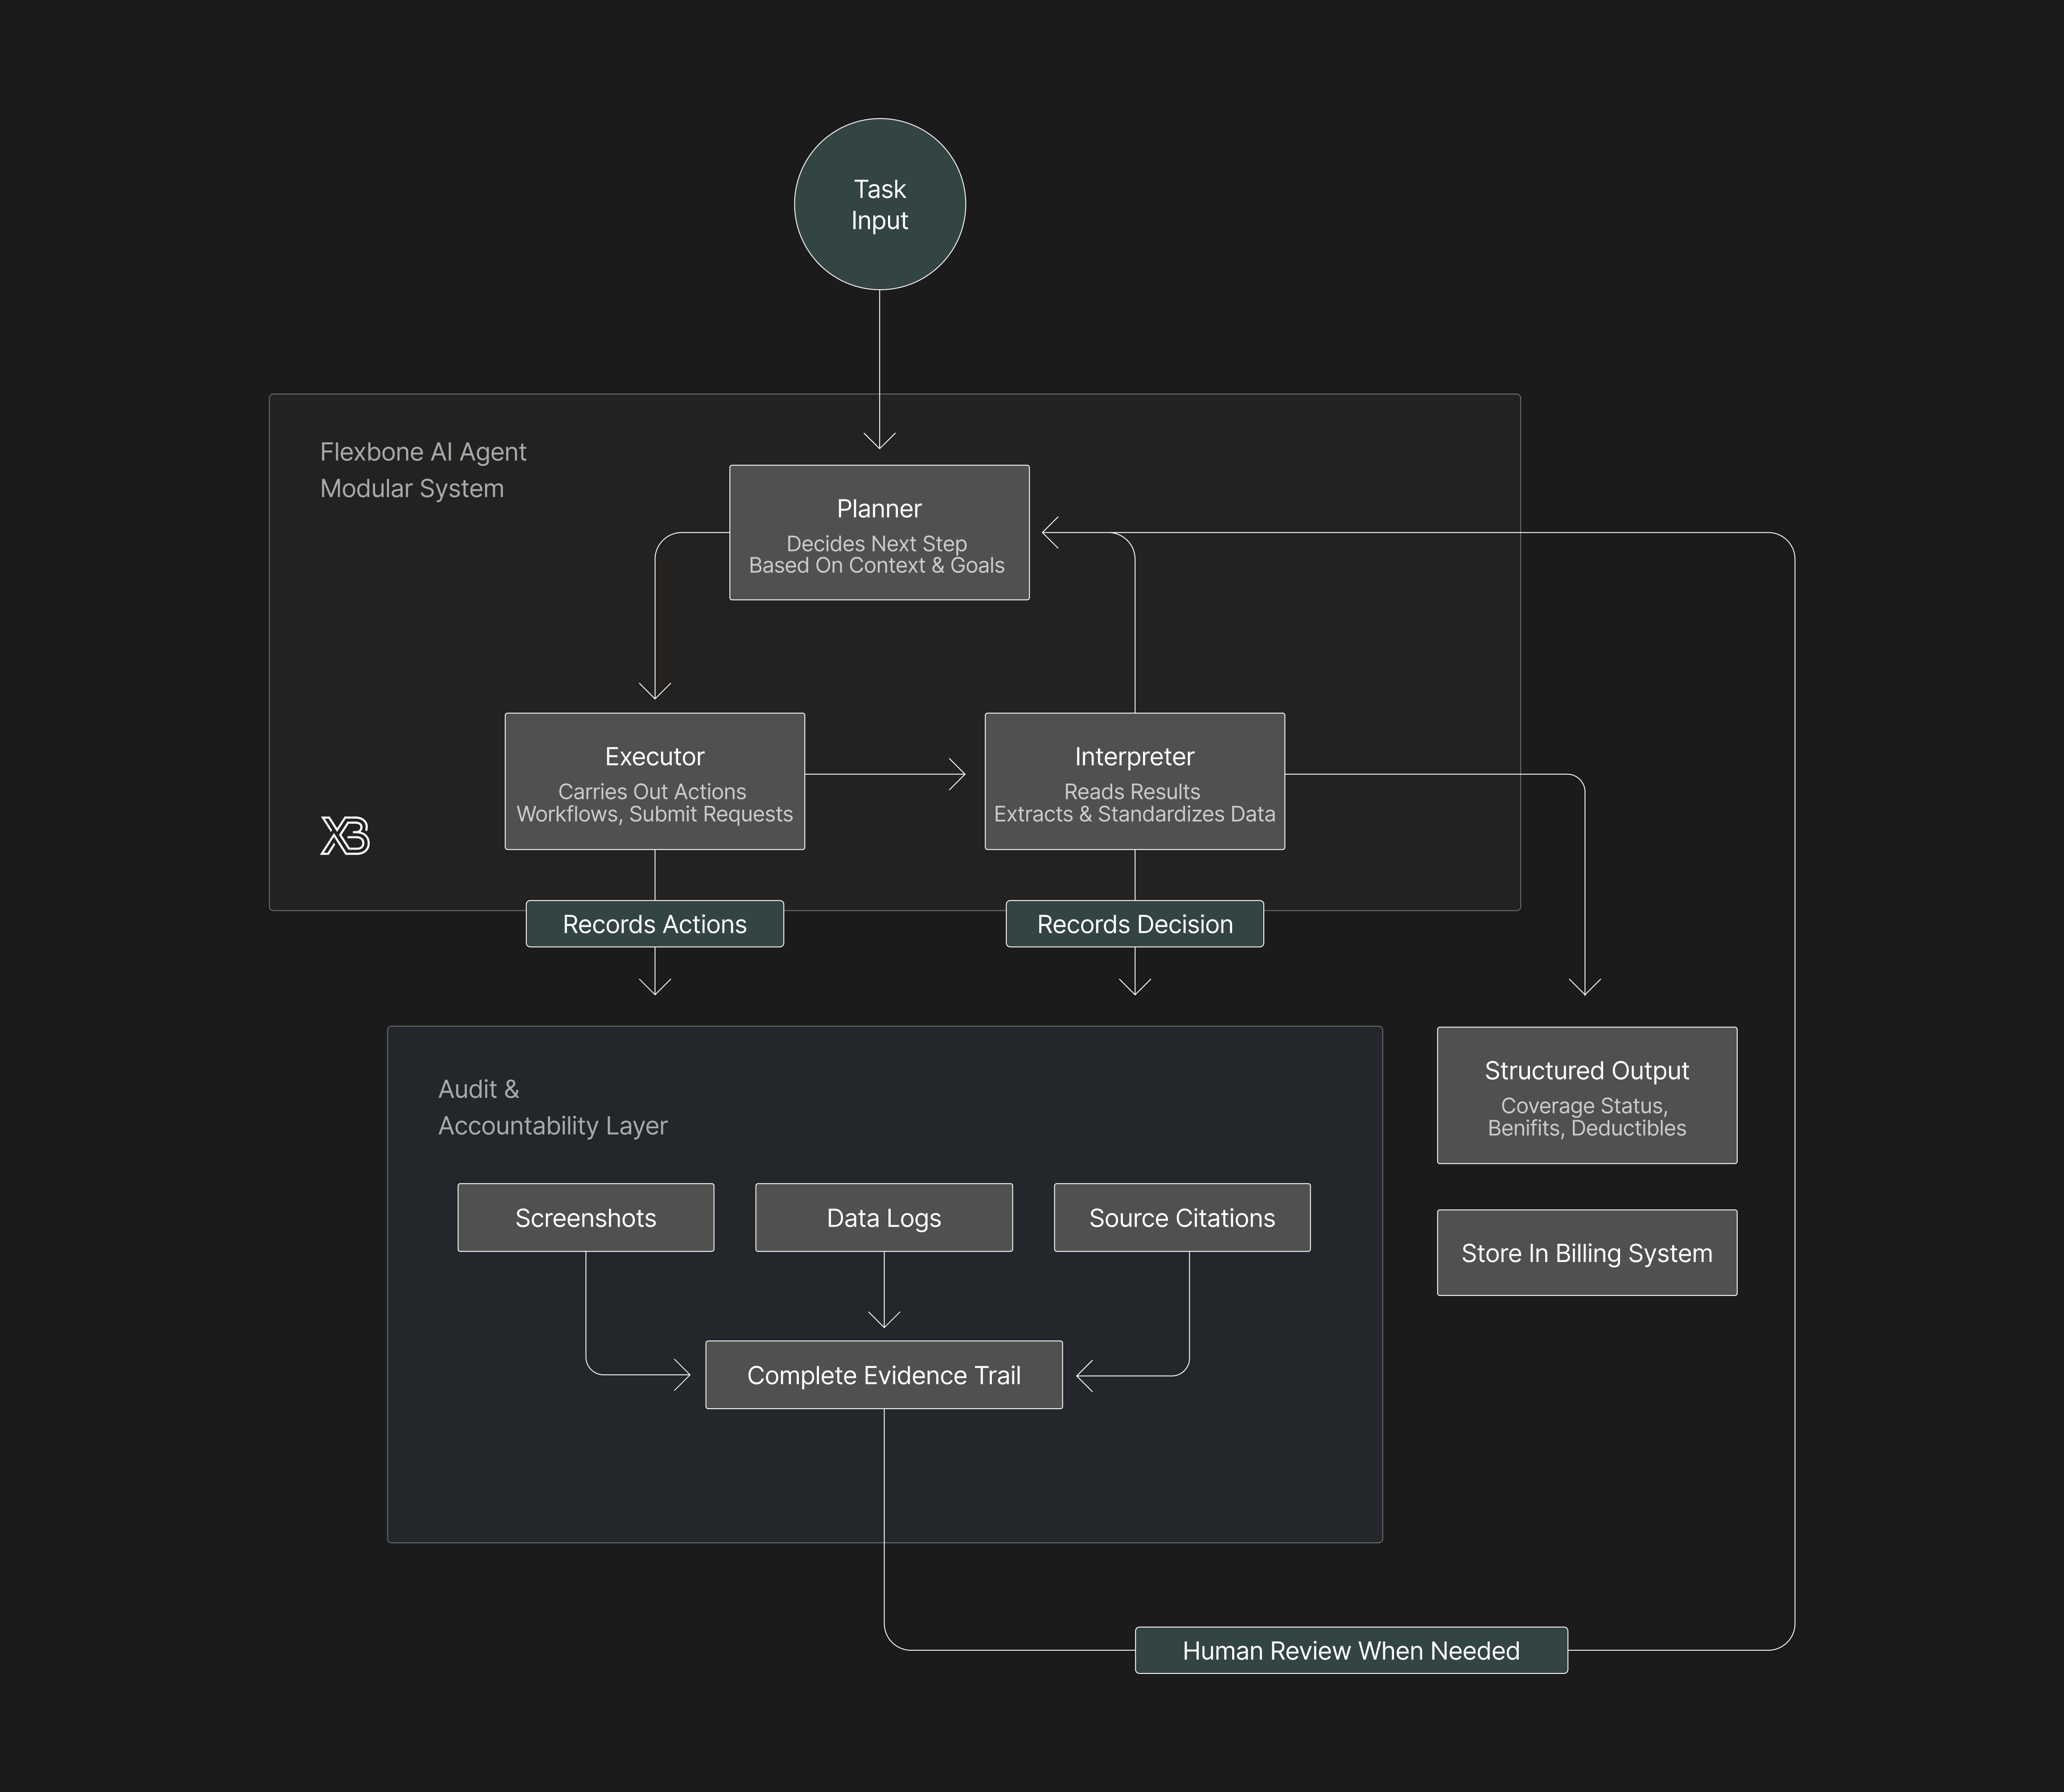Click Flexbone AI Agent Modular System title
Viewport: 2064px width, 1792px height.
point(422,470)
